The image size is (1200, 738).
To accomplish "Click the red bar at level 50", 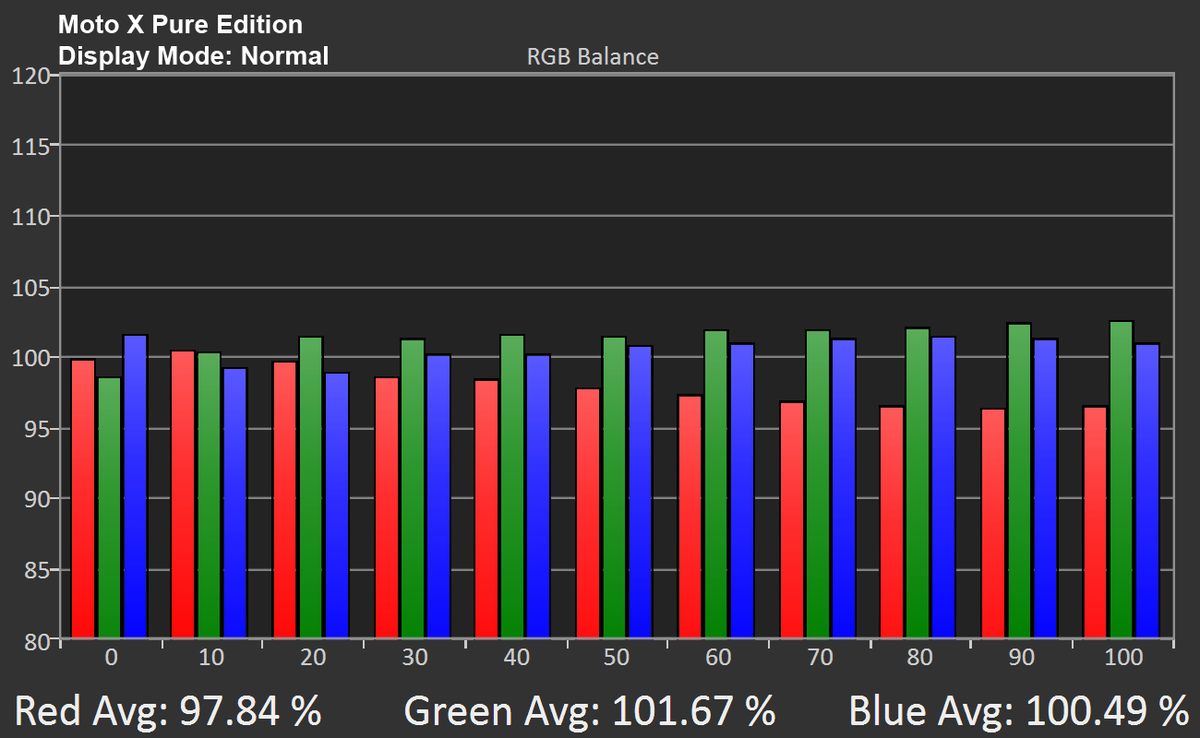I will tap(588, 513).
